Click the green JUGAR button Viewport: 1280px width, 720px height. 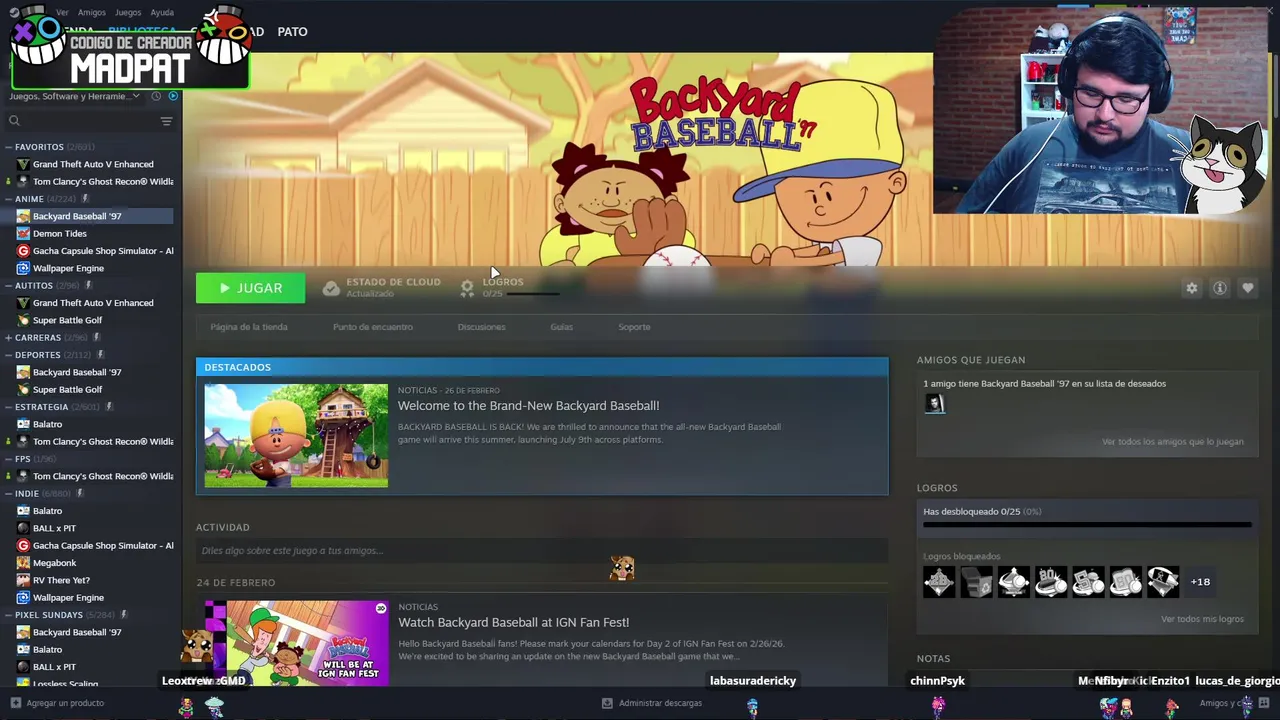click(250, 288)
